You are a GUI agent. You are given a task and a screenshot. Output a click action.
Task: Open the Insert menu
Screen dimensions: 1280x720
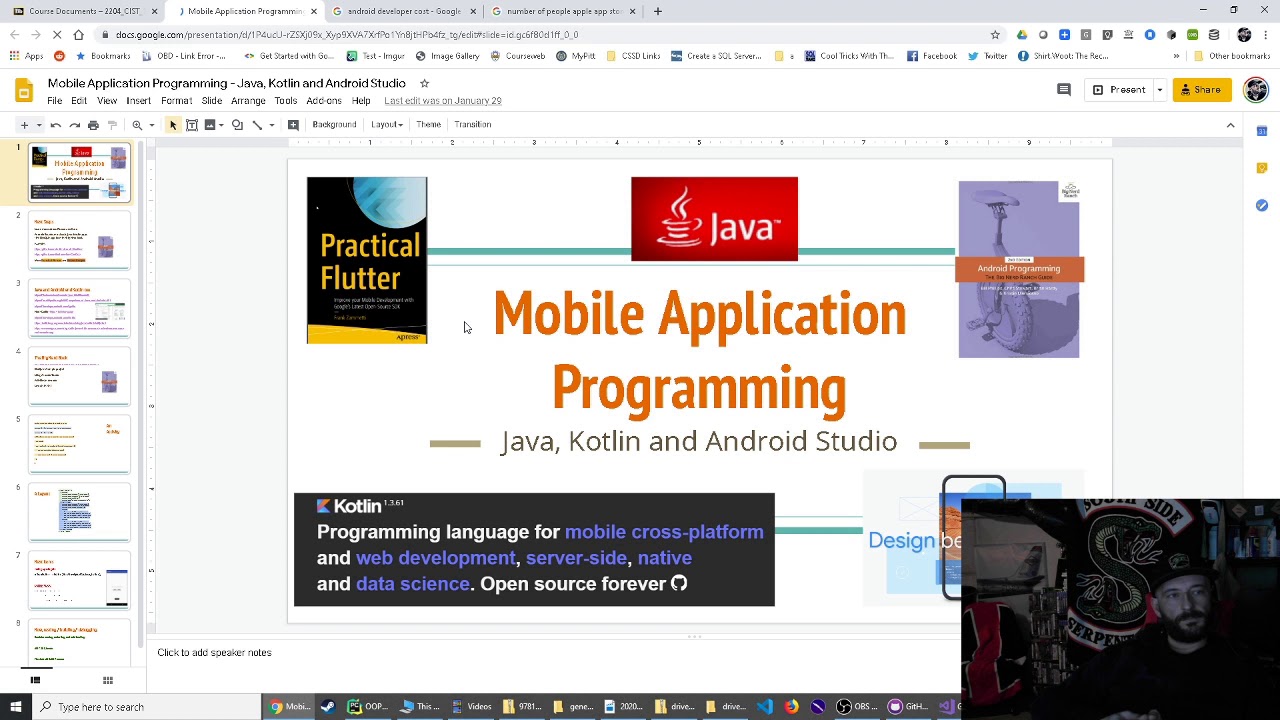pyautogui.click(x=139, y=101)
